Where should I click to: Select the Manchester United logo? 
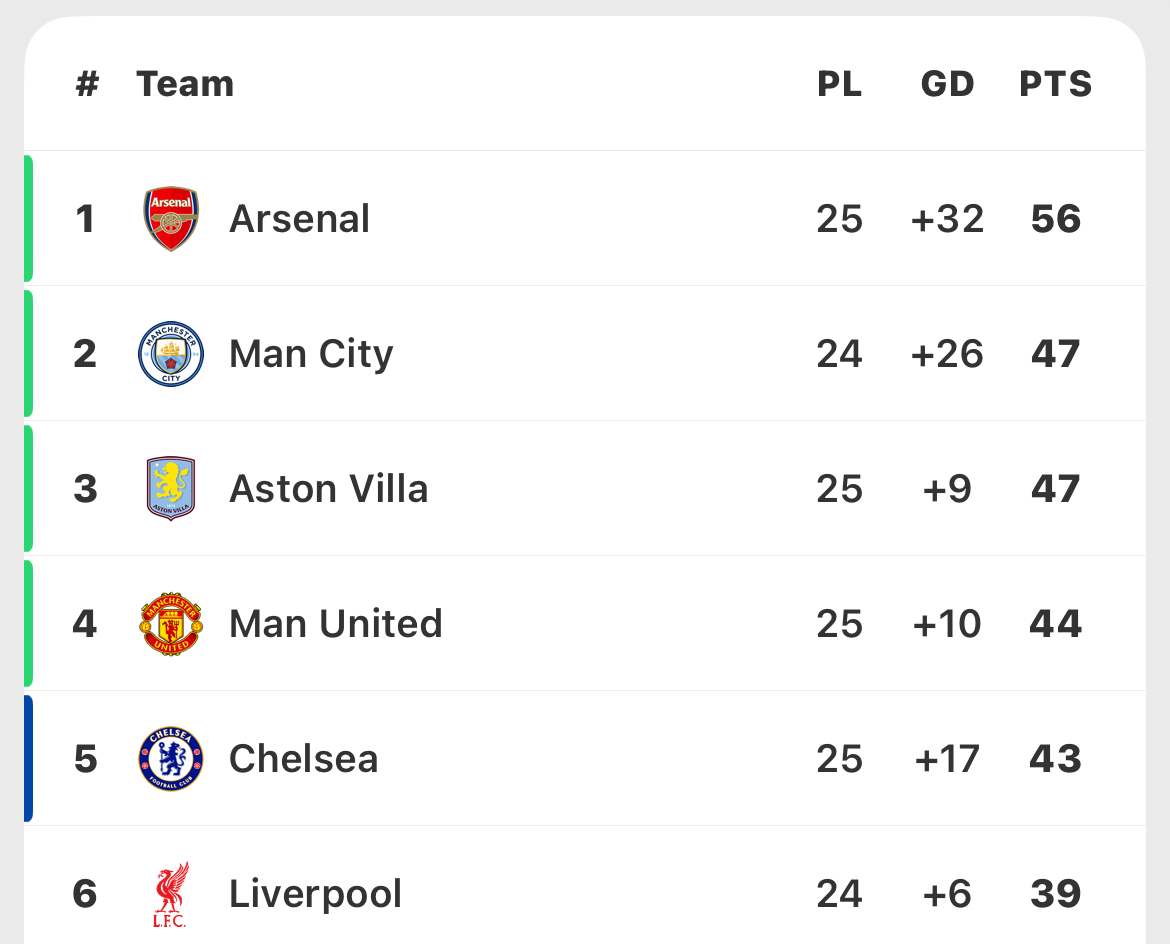[x=171, y=624]
